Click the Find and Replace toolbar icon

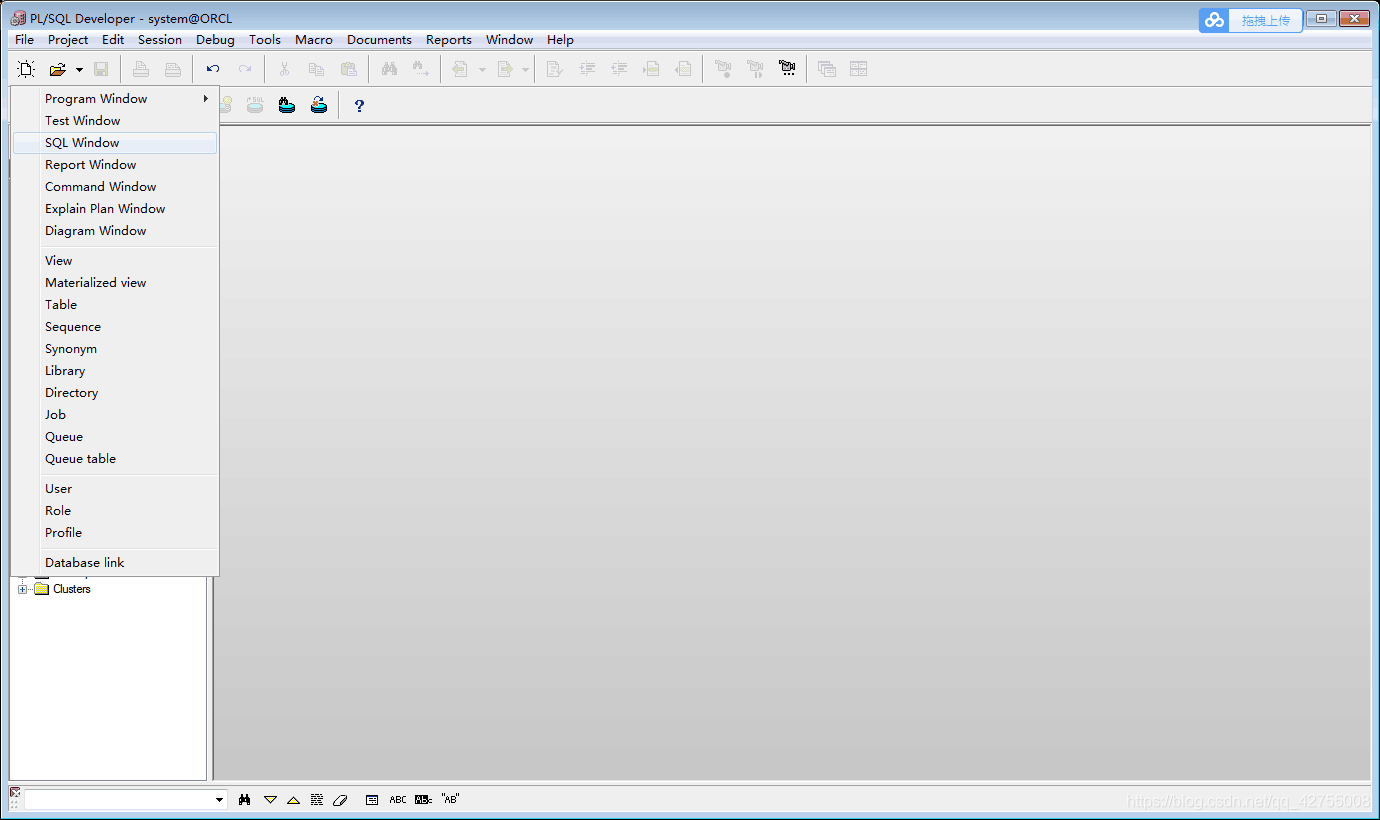(x=421, y=69)
